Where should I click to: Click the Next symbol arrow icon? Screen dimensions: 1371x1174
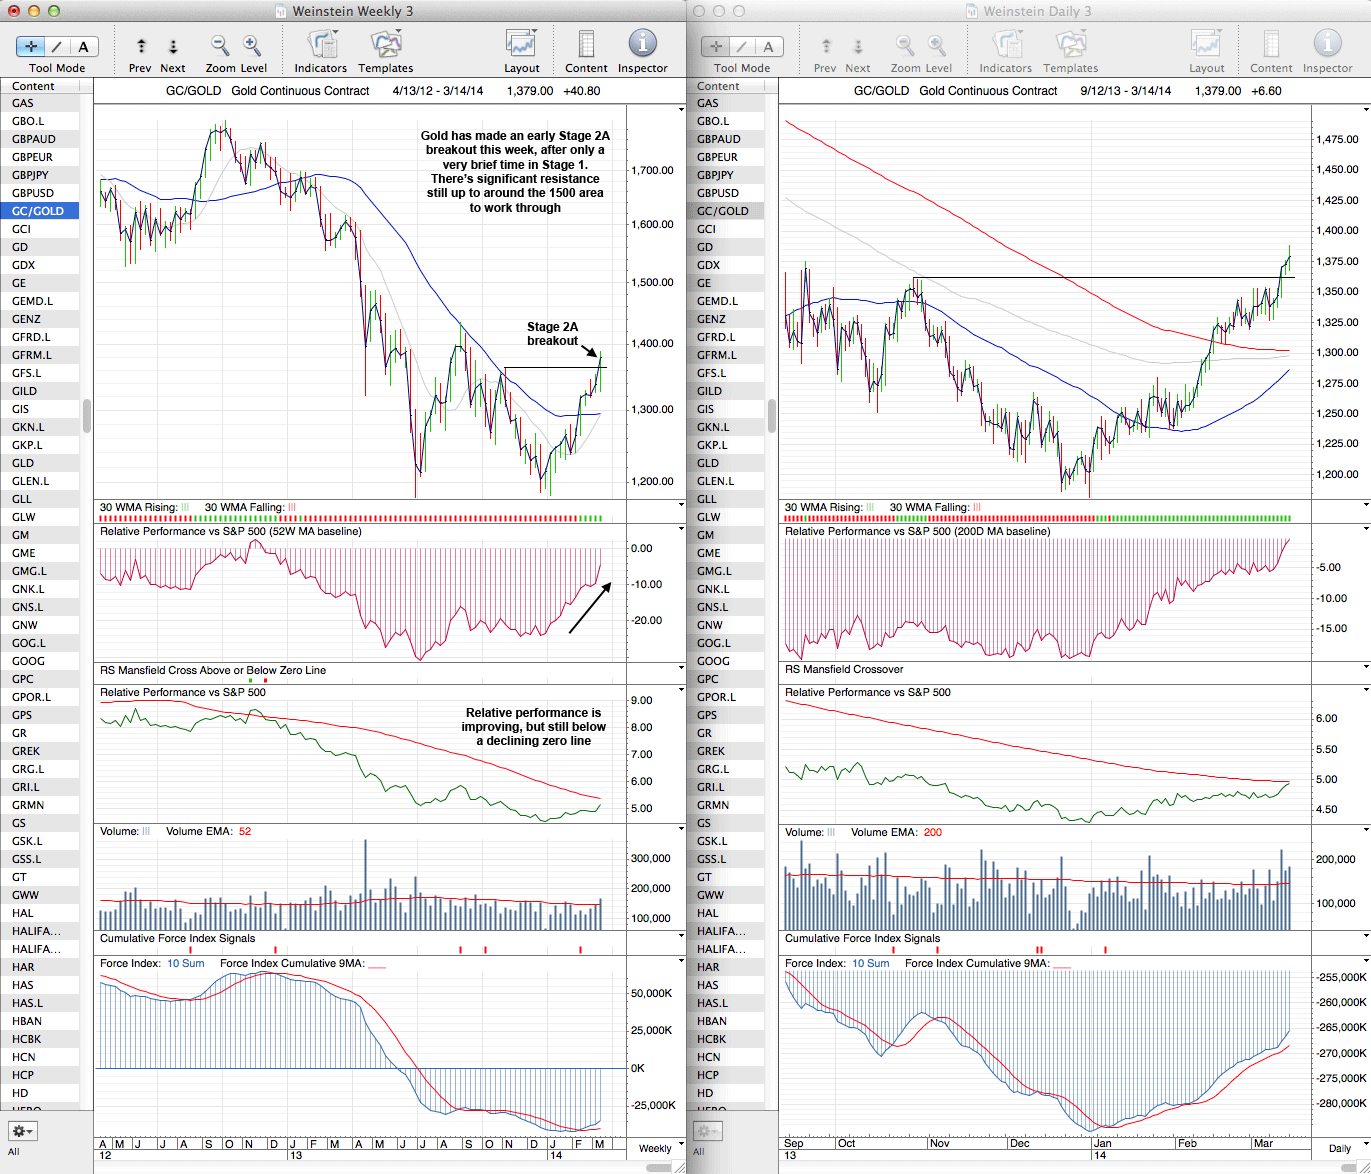click(173, 46)
